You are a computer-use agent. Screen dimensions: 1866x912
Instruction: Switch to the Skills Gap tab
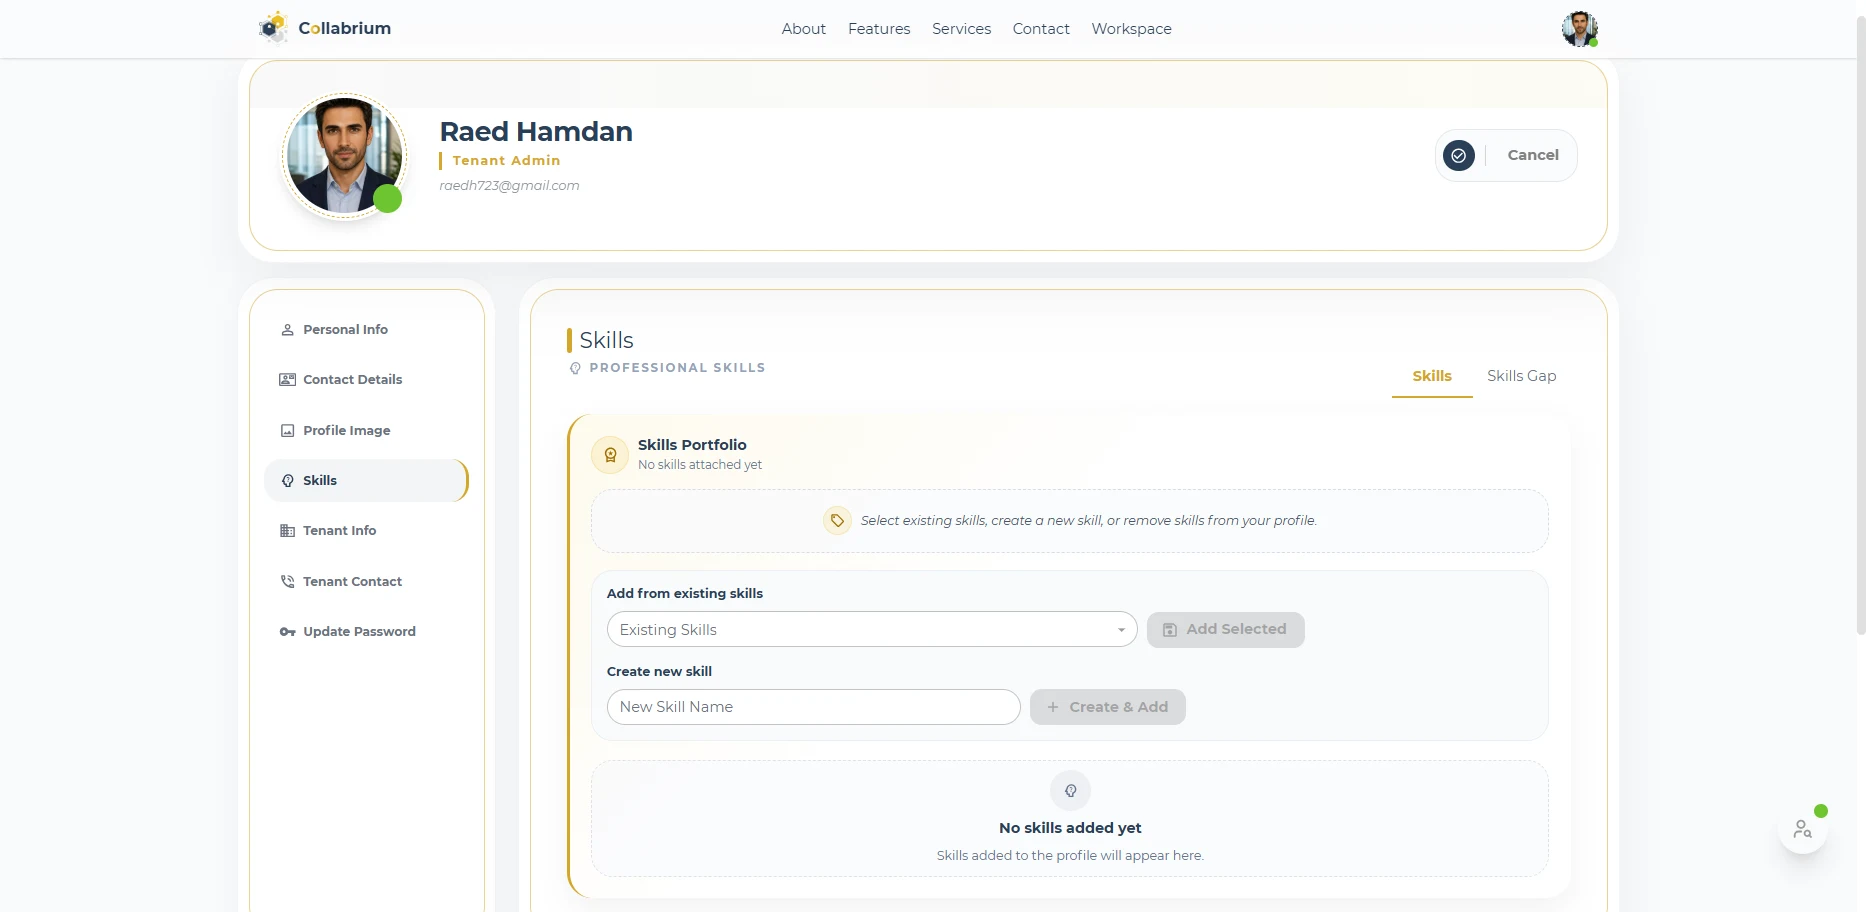(1522, 376)
